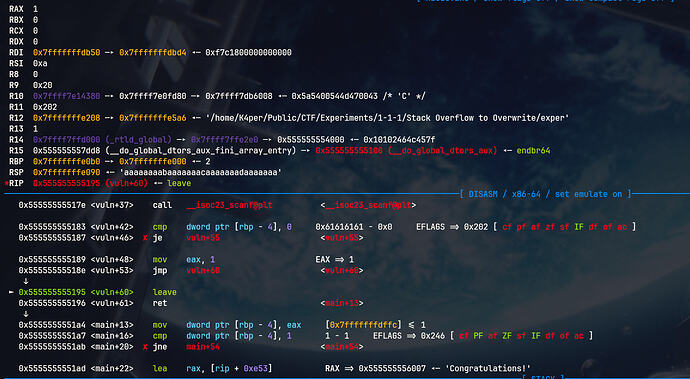Click the address 0x7fffffffe5a6 in R12 row
690x379 pixels.
153,118
